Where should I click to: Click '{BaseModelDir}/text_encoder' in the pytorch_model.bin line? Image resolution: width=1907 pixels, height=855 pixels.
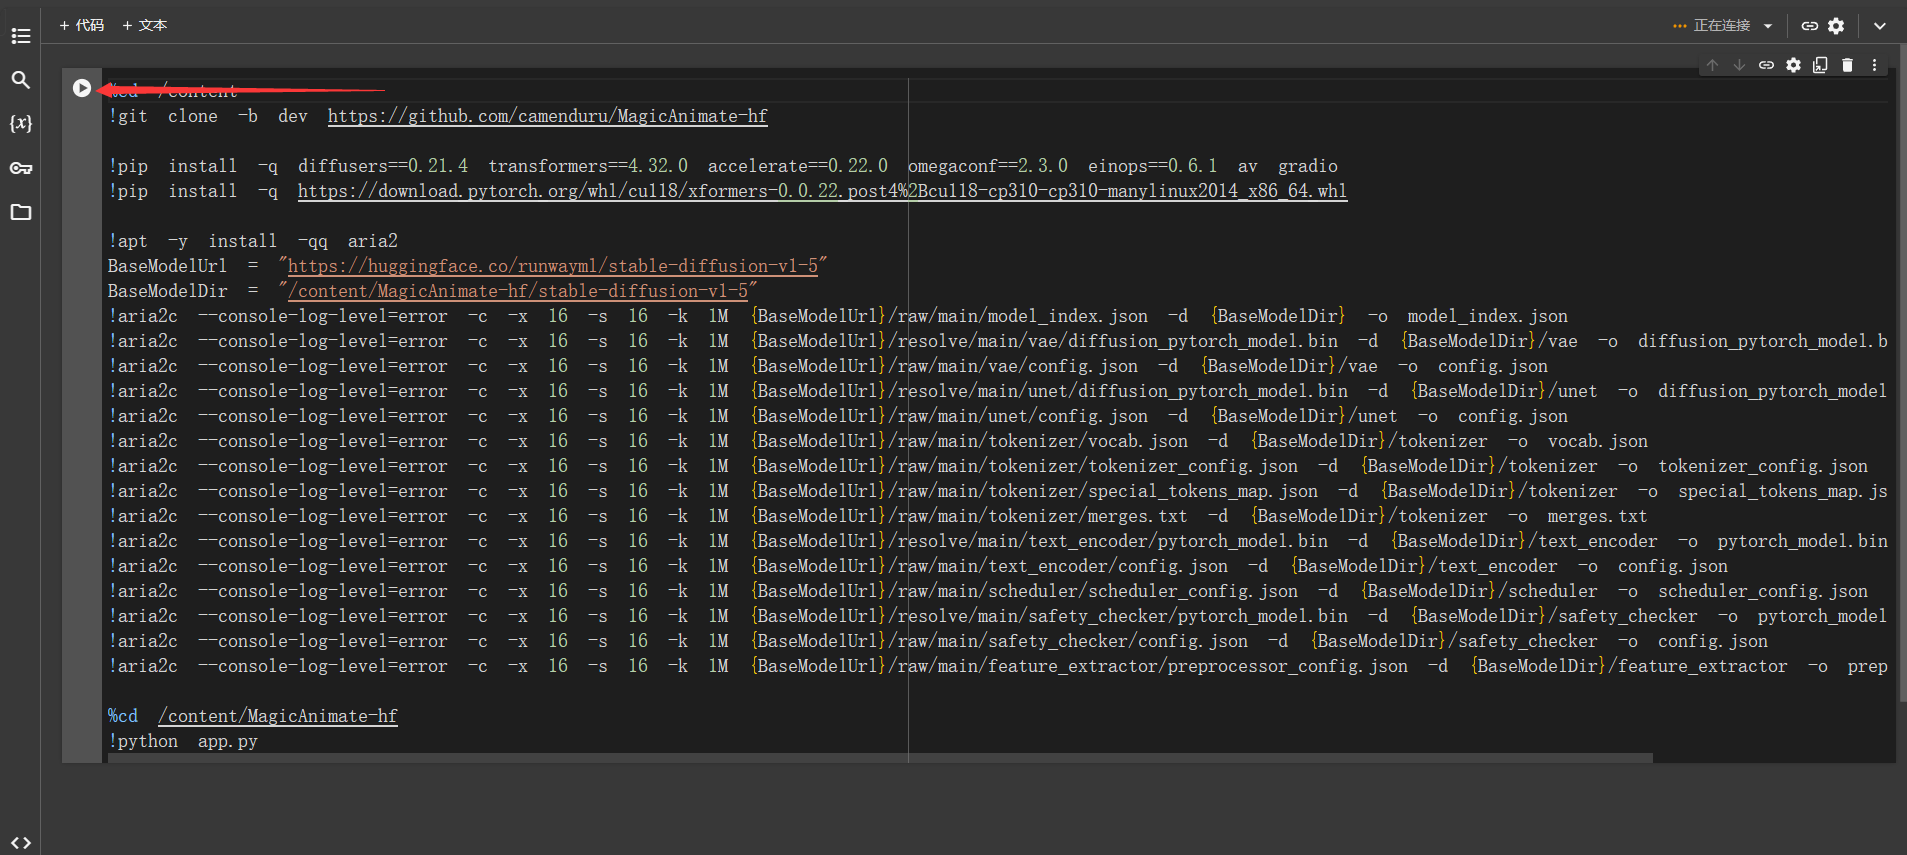1524,541
